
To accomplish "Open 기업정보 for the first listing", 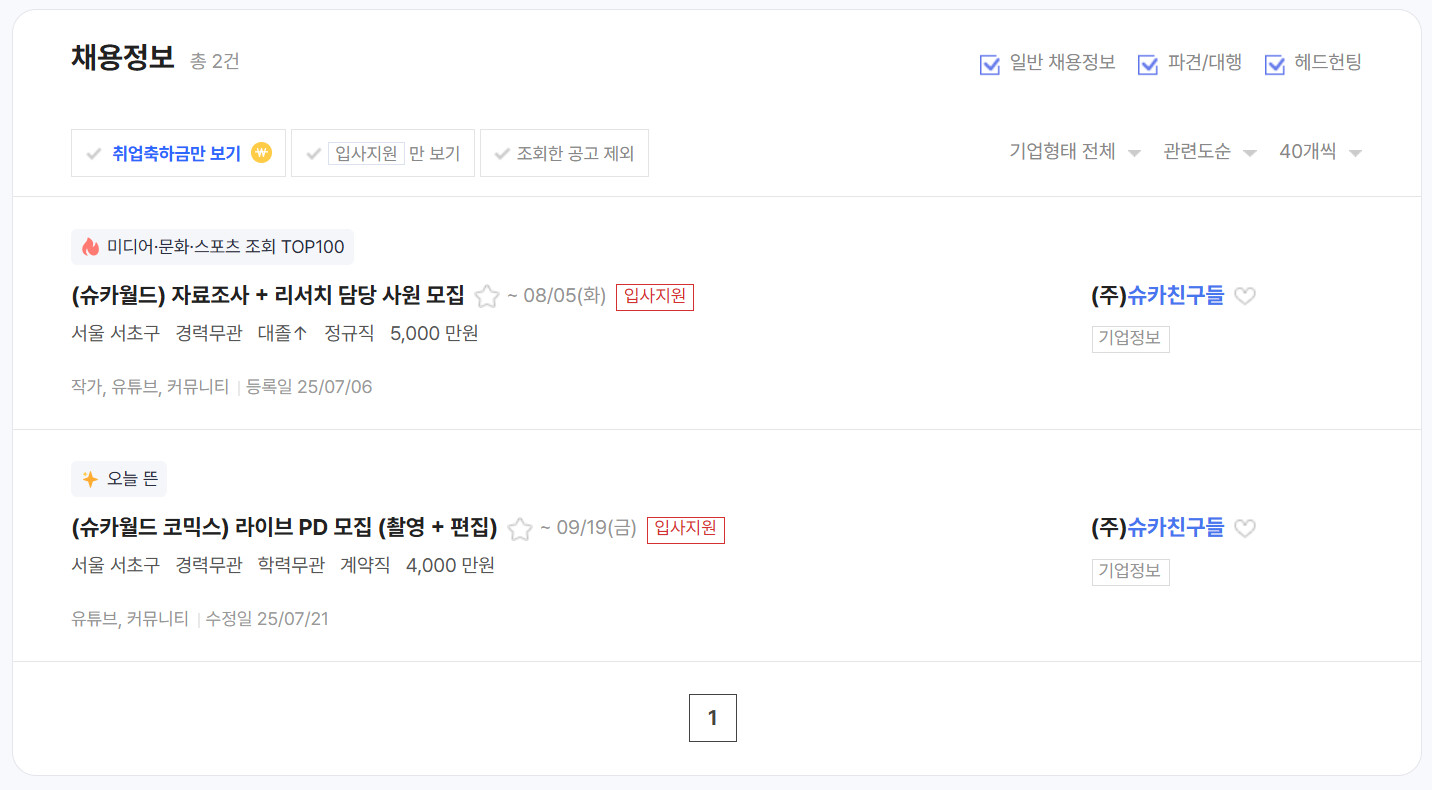I will point(1130,339).
